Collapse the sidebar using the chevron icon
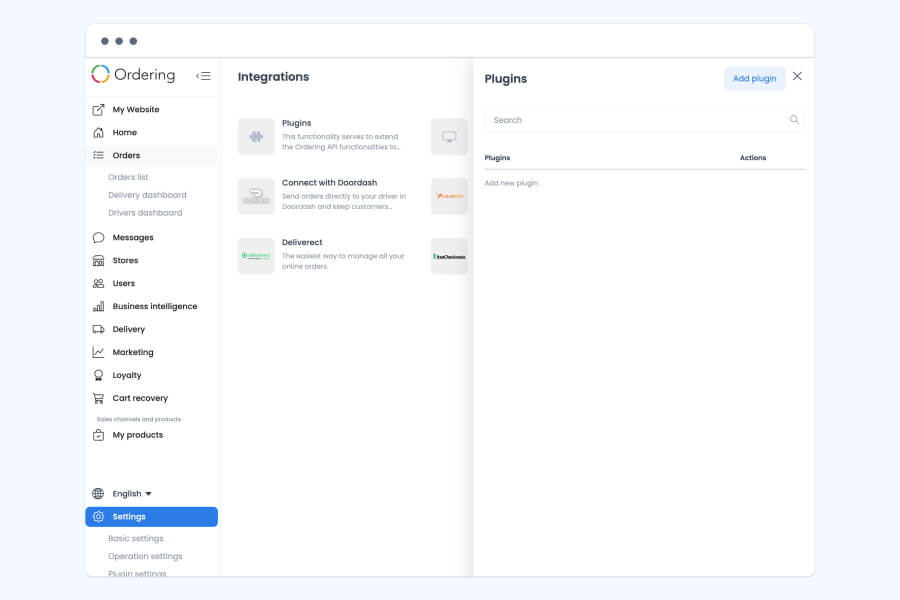 pos(205,75)
